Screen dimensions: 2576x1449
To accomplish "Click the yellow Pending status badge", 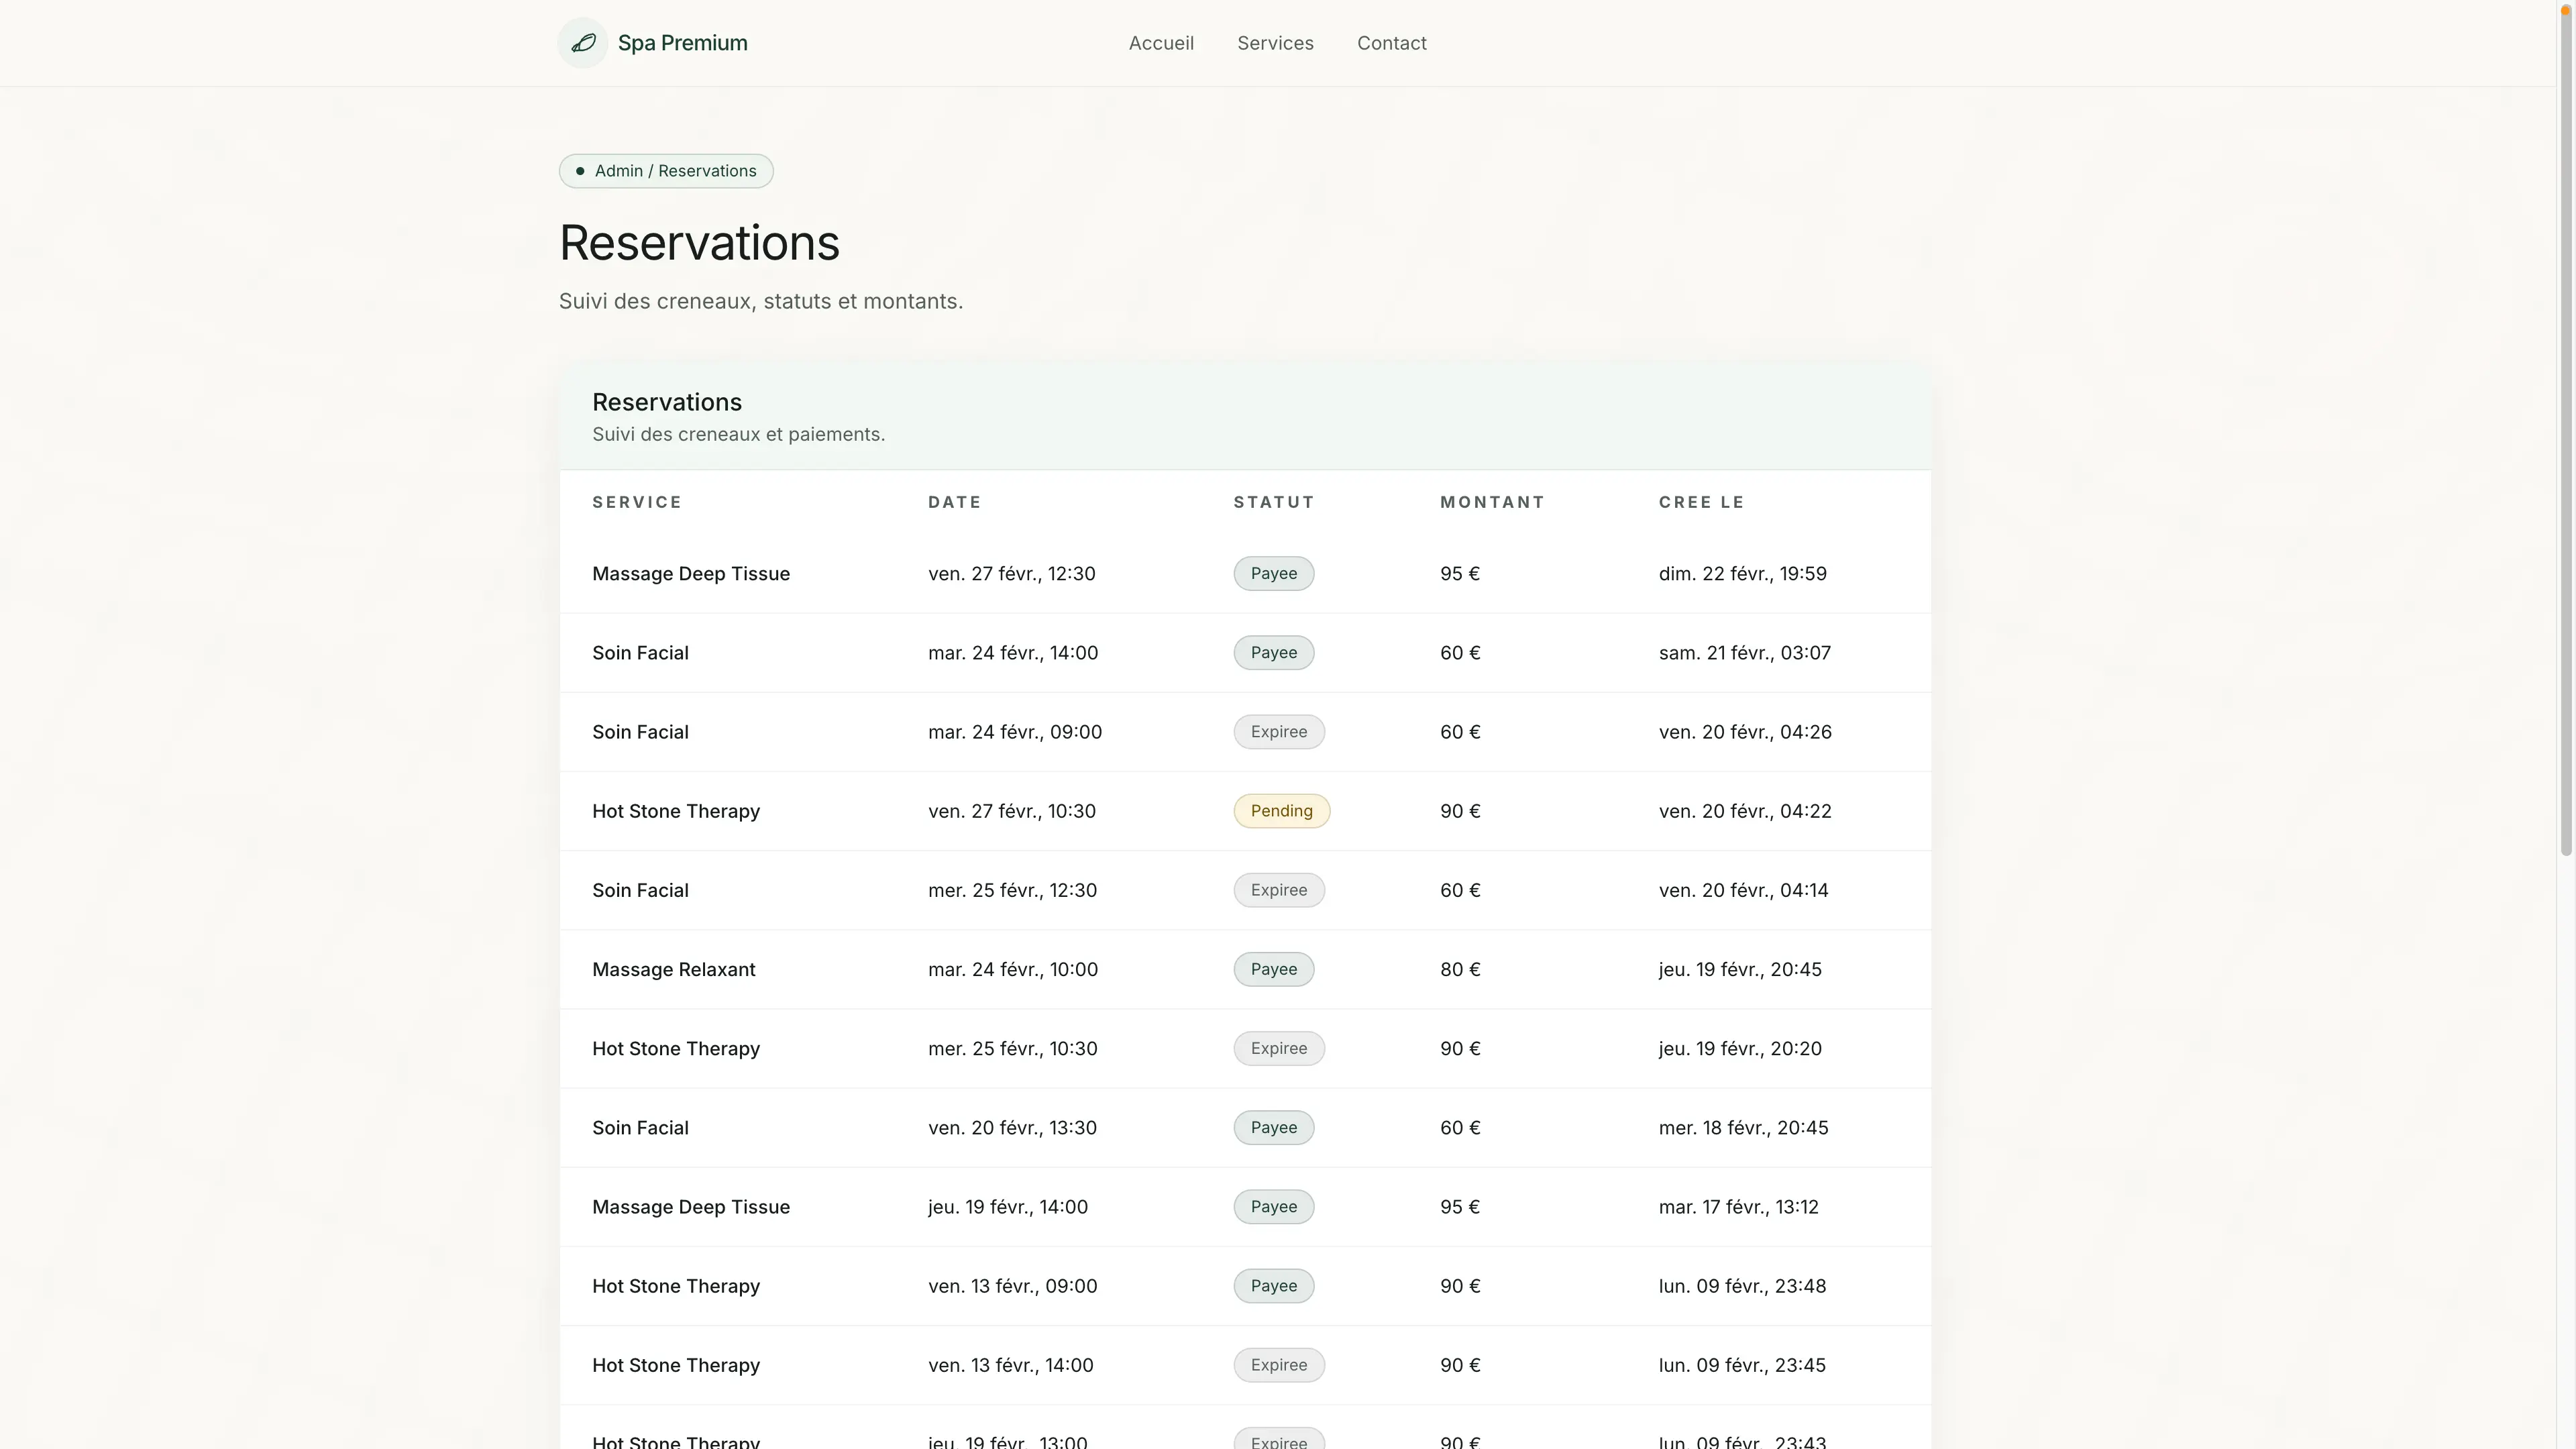I will tap(1280, 811).
